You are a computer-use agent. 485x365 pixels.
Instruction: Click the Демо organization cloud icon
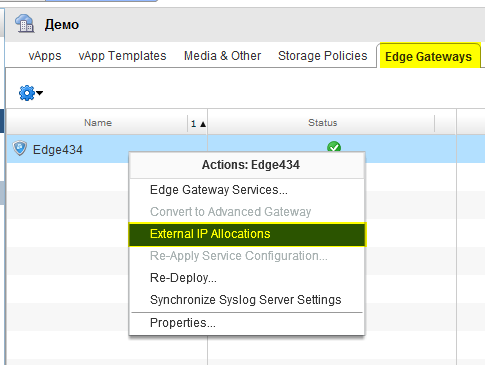pyautogui.click(x=24, y=23)
